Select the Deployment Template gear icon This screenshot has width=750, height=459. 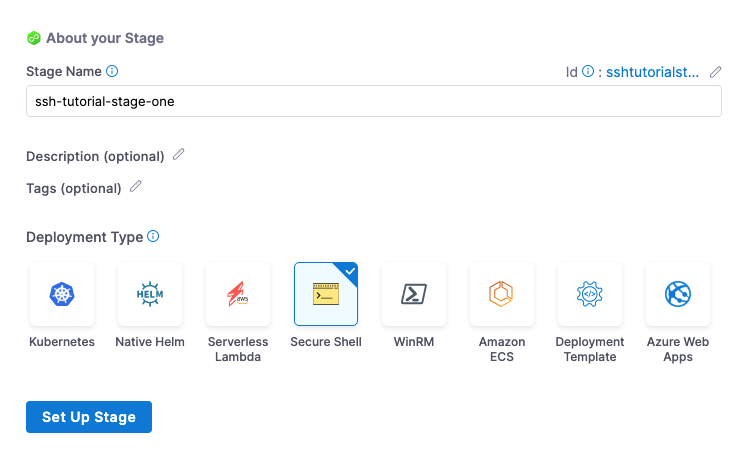click(590, 294)
